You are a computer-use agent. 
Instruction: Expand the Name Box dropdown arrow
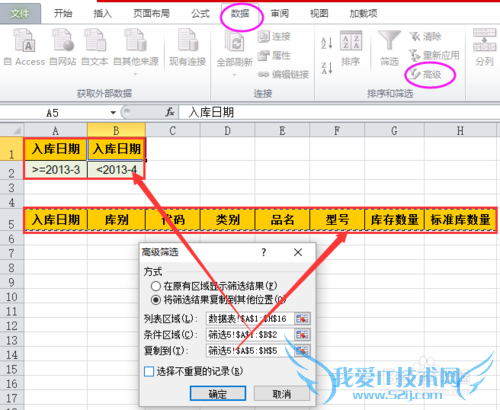(x=113, y=113)
